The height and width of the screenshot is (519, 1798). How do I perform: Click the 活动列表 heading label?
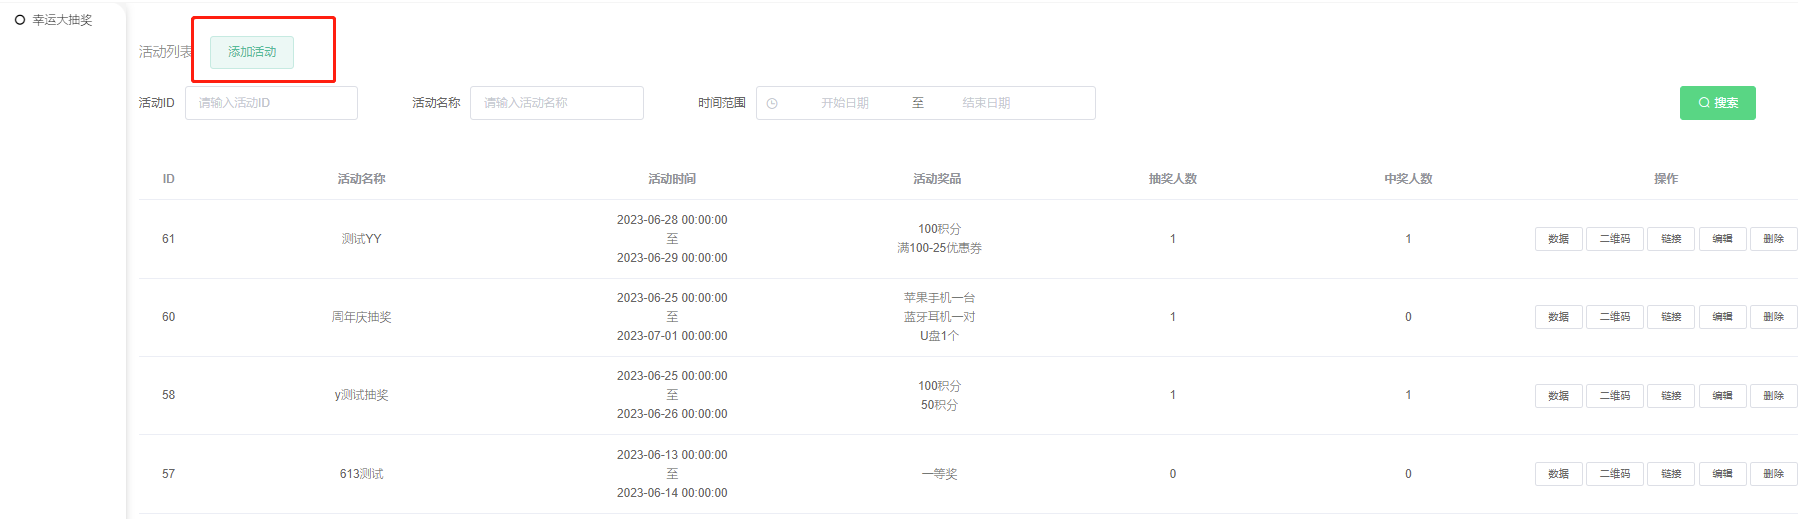165,52
